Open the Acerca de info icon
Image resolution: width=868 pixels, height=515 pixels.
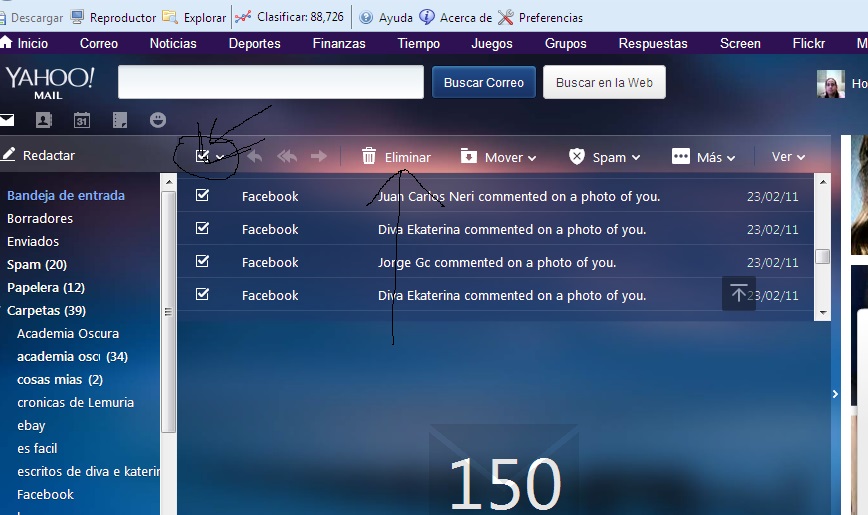coord(426,17)
